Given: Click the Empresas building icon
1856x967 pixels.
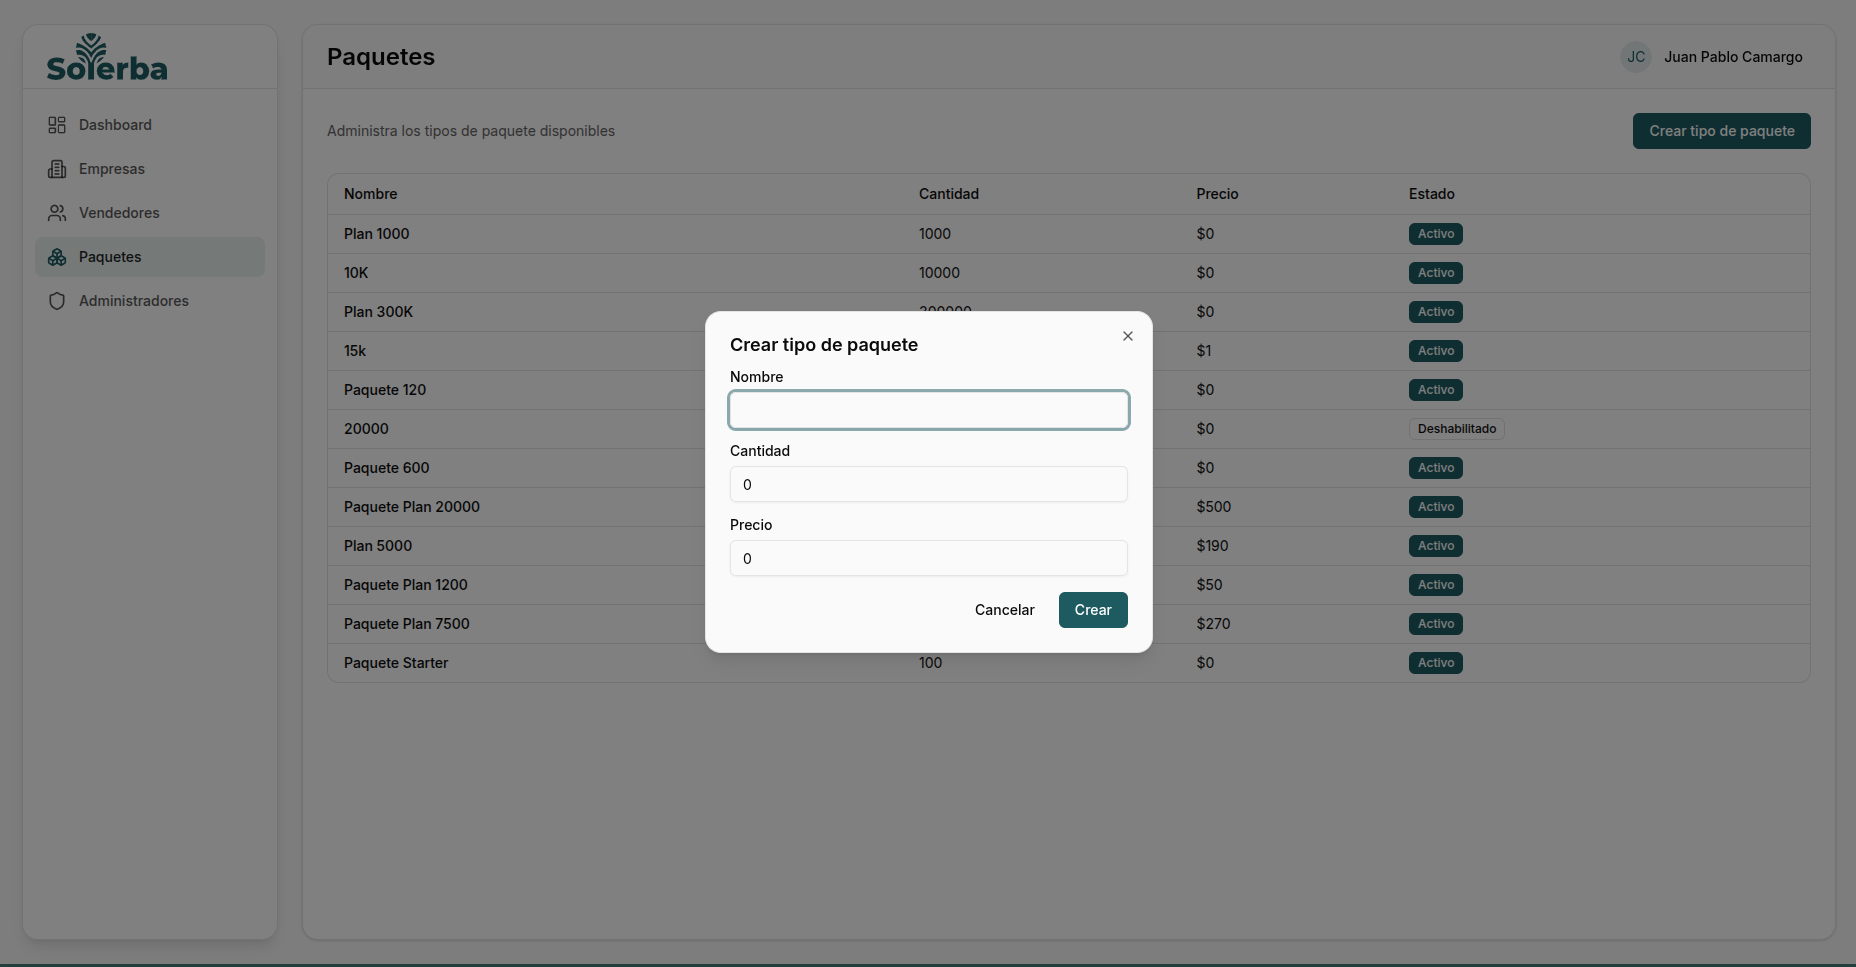Looking at the screenshot, I should (x=57, y=169).
